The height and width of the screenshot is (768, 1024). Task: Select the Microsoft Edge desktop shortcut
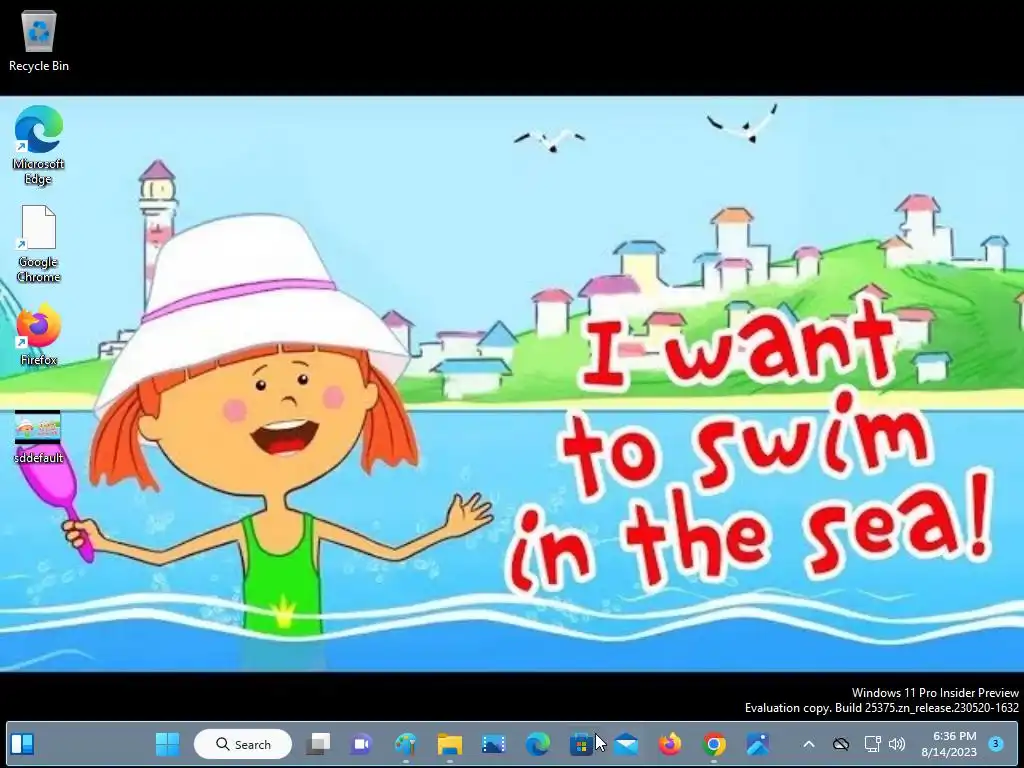pyautogui.click(x=39, y=145)
